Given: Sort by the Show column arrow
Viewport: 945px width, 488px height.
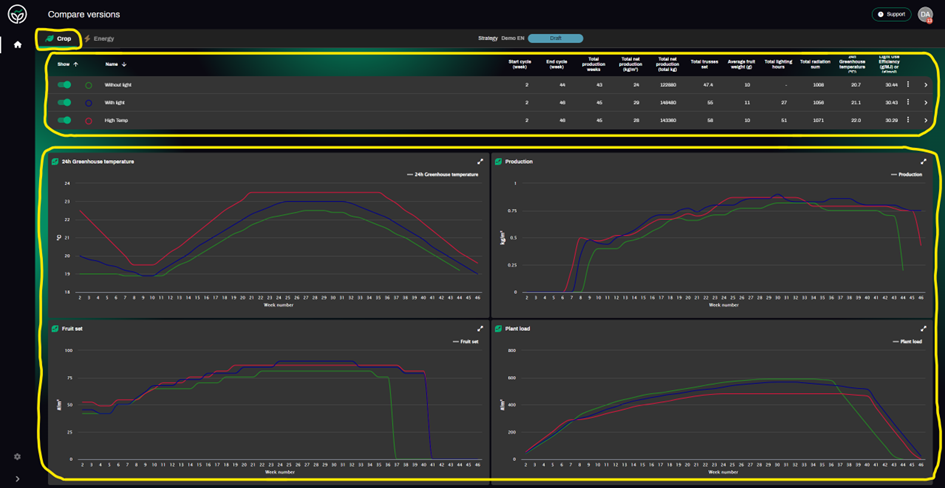Looking at the screenshot, I should [x=75, y=64].
